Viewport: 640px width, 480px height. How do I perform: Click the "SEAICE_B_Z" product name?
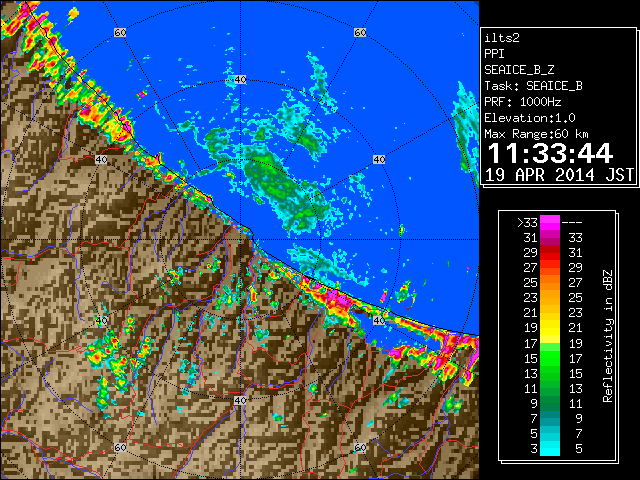[x=519, y=70]
